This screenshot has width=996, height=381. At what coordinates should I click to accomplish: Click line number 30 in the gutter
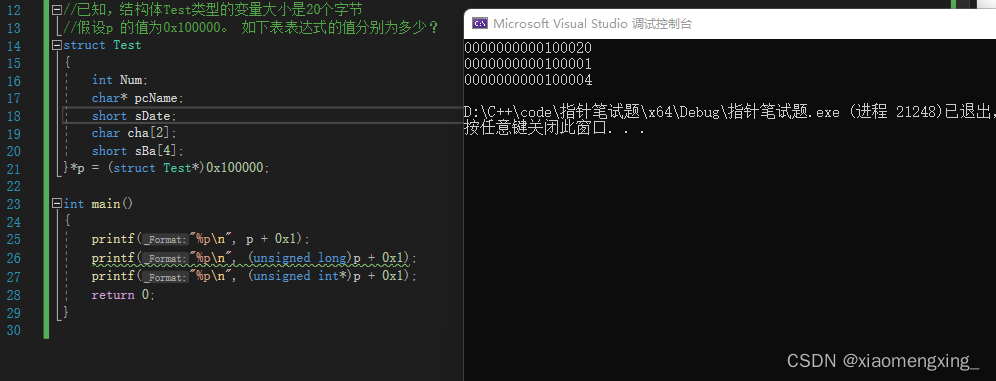tap(13, 330)
